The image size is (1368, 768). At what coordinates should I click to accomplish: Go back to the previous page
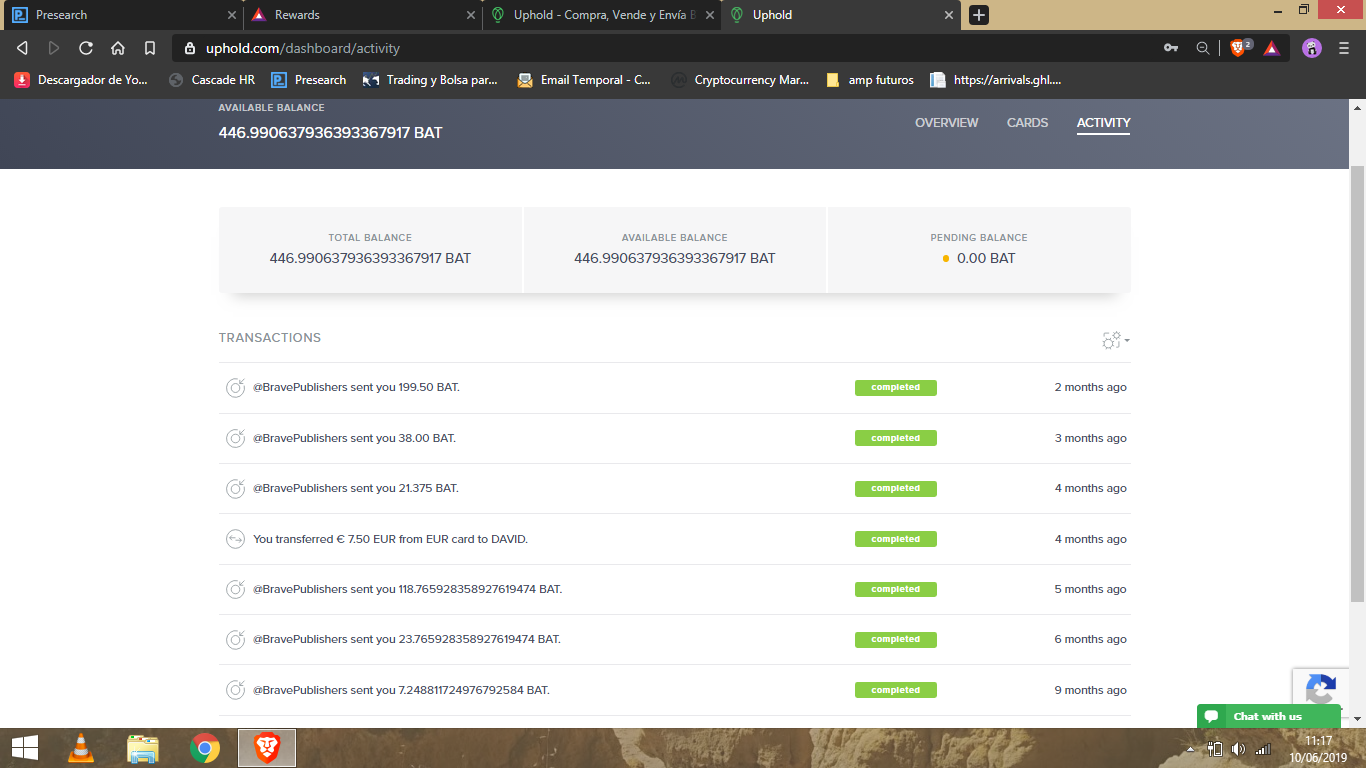coord(23,48)
